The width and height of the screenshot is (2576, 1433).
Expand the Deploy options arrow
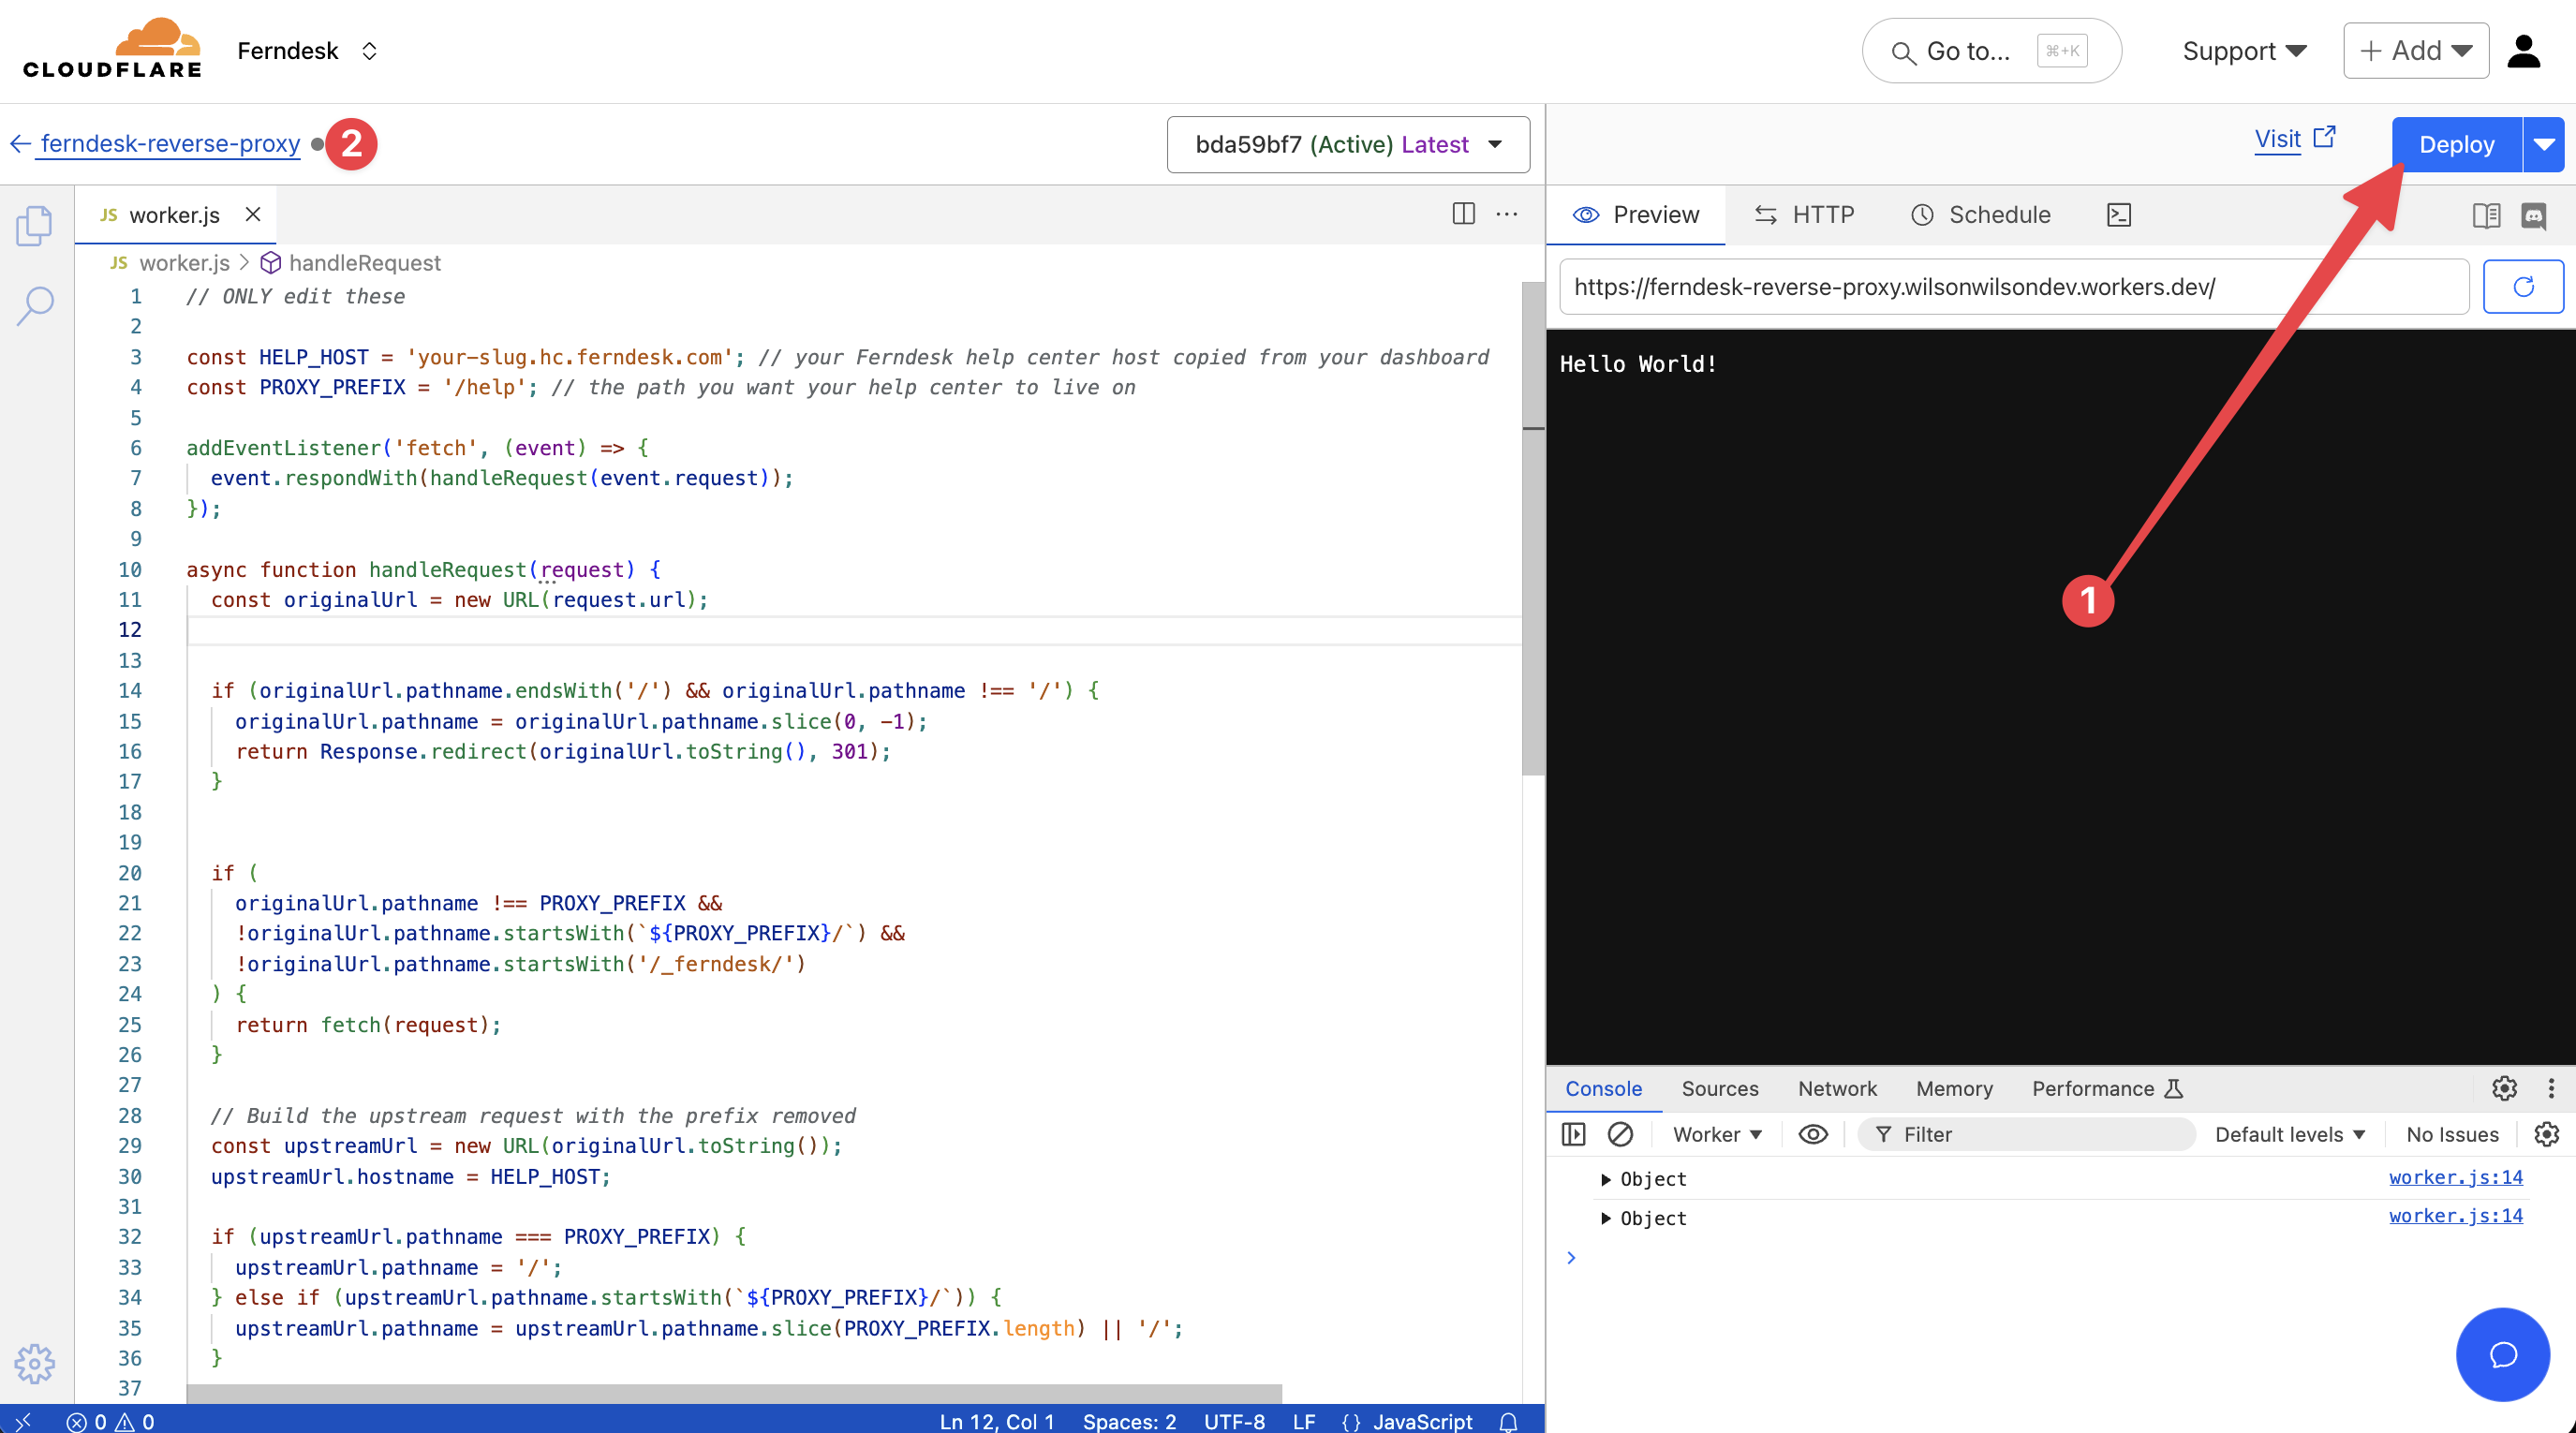pyautogui.click(x=2544, y=144)
